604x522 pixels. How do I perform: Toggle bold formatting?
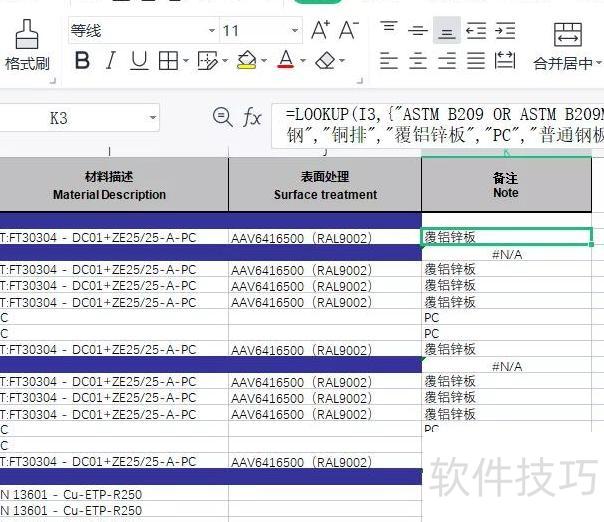click(82, 60)
